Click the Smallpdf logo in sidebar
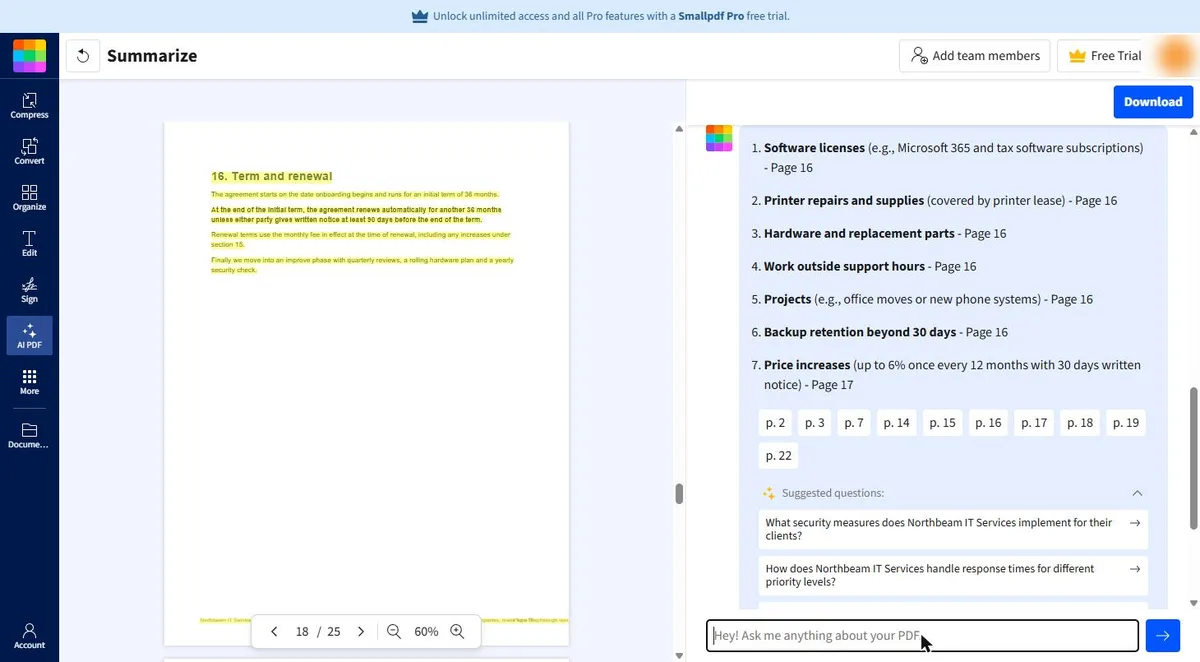Image resolution: width=1200 pixels, height=662 pixels. coord(29,56)
